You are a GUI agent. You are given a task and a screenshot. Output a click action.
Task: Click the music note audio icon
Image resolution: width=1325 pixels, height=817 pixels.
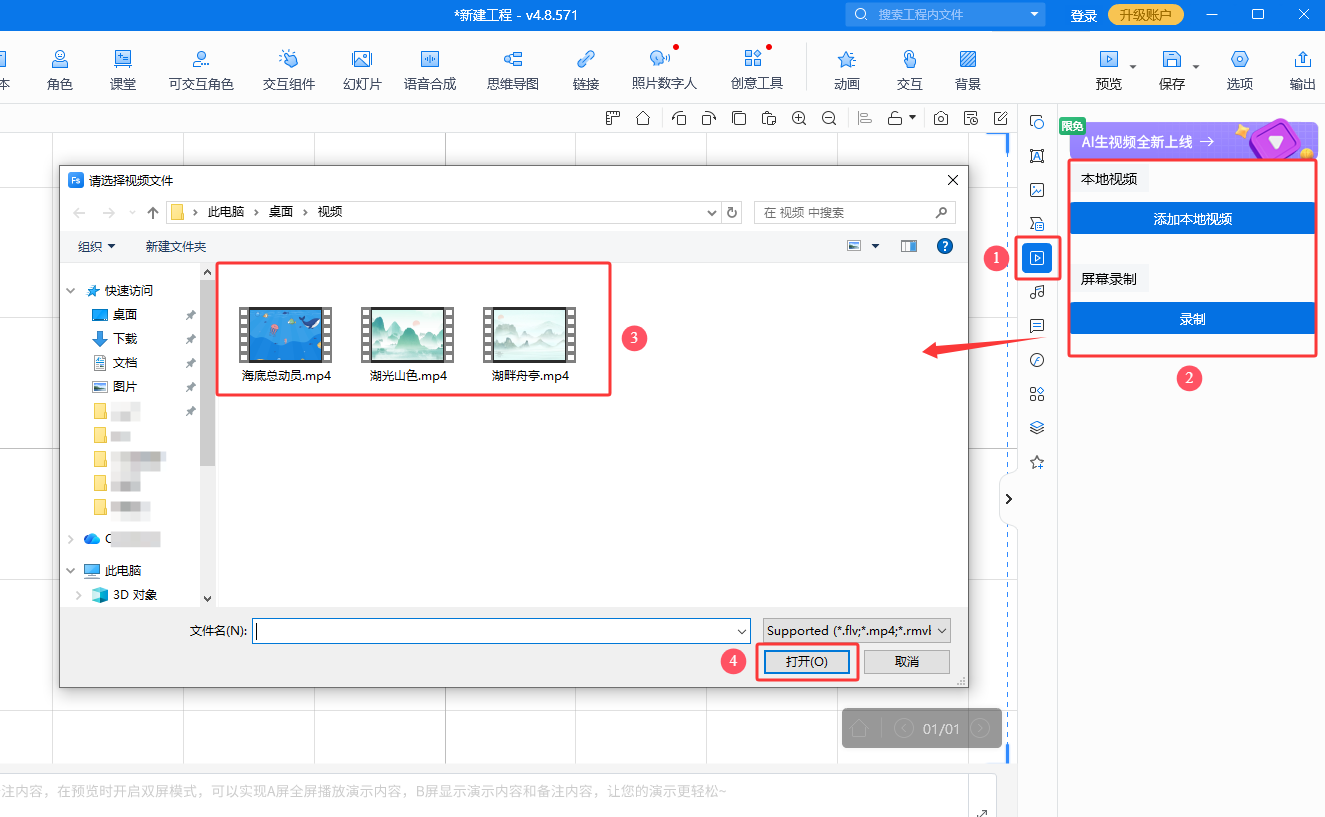(x=1037, y=292)
